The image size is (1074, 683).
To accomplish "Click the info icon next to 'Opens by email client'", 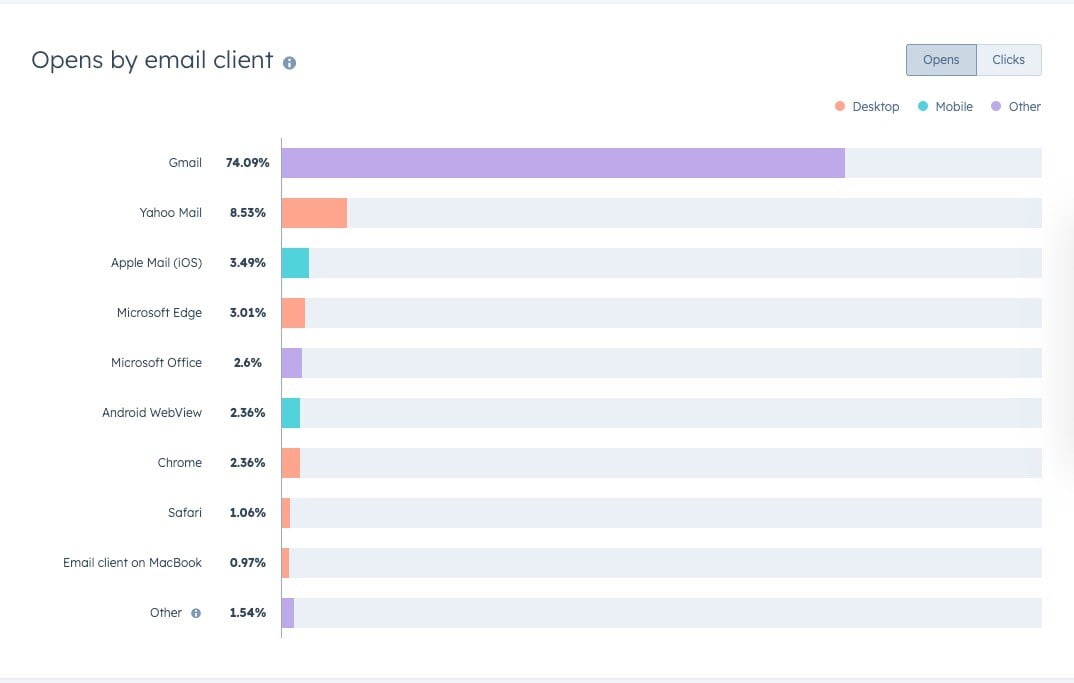I will [289, 62].
